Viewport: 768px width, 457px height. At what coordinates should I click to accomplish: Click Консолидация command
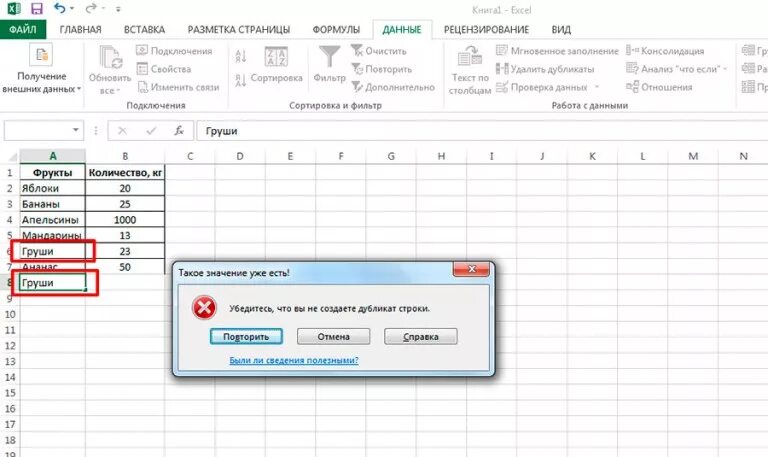(665, 51)
